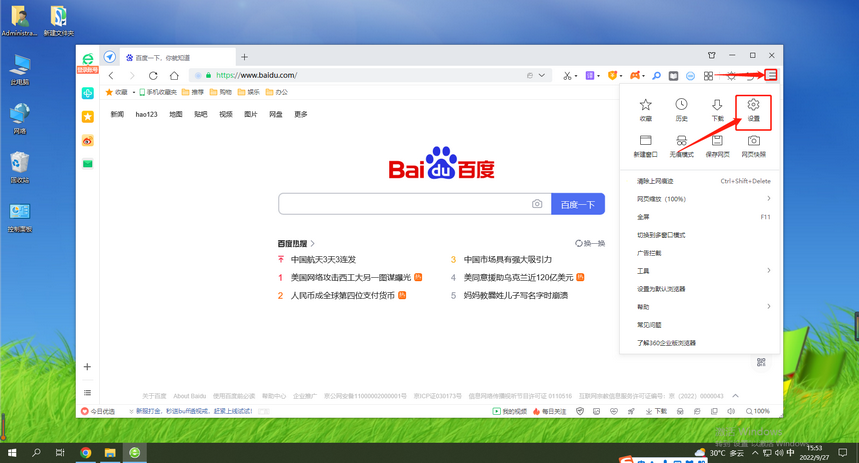Open the blue magnifier search toolbar icon
Image resolution: width=859 pixels, height=463 pixels.
(656, 76)
